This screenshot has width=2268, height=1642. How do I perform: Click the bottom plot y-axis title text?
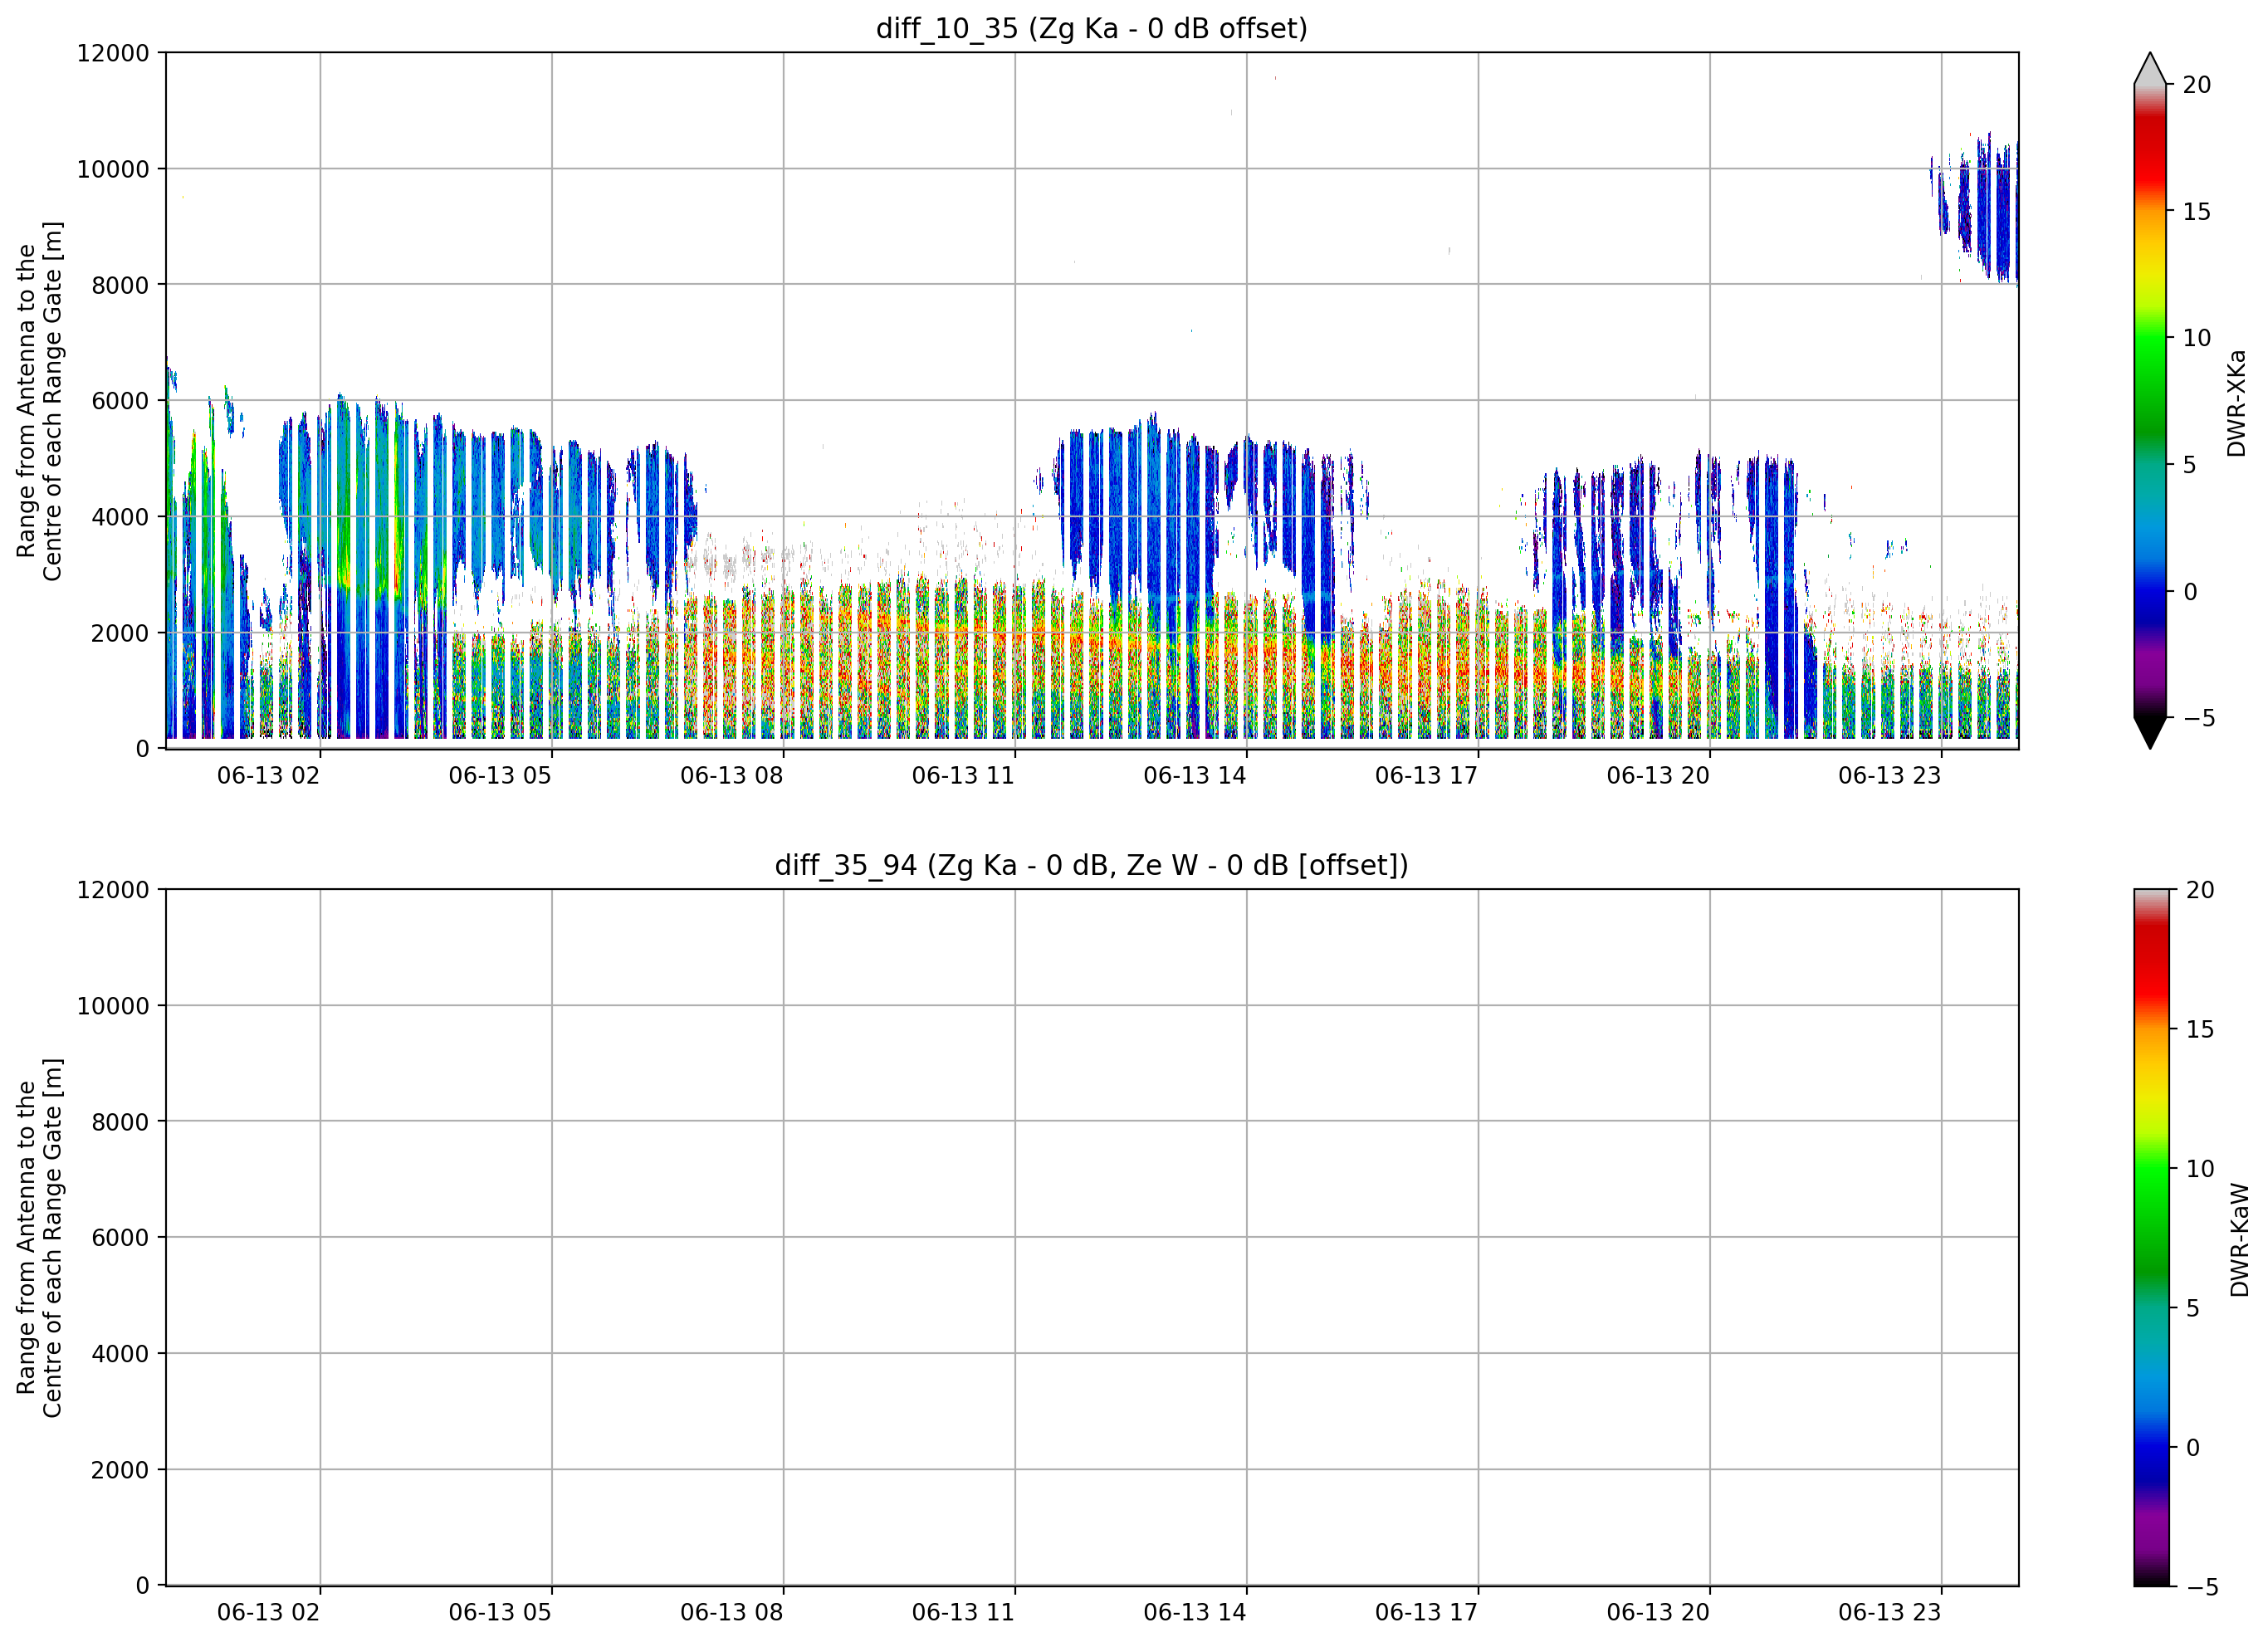[x=40, y=1238]
